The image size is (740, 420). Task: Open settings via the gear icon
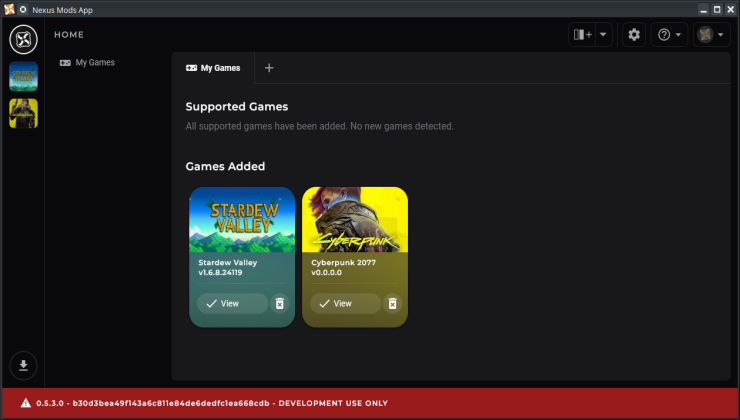pos(633,35)
